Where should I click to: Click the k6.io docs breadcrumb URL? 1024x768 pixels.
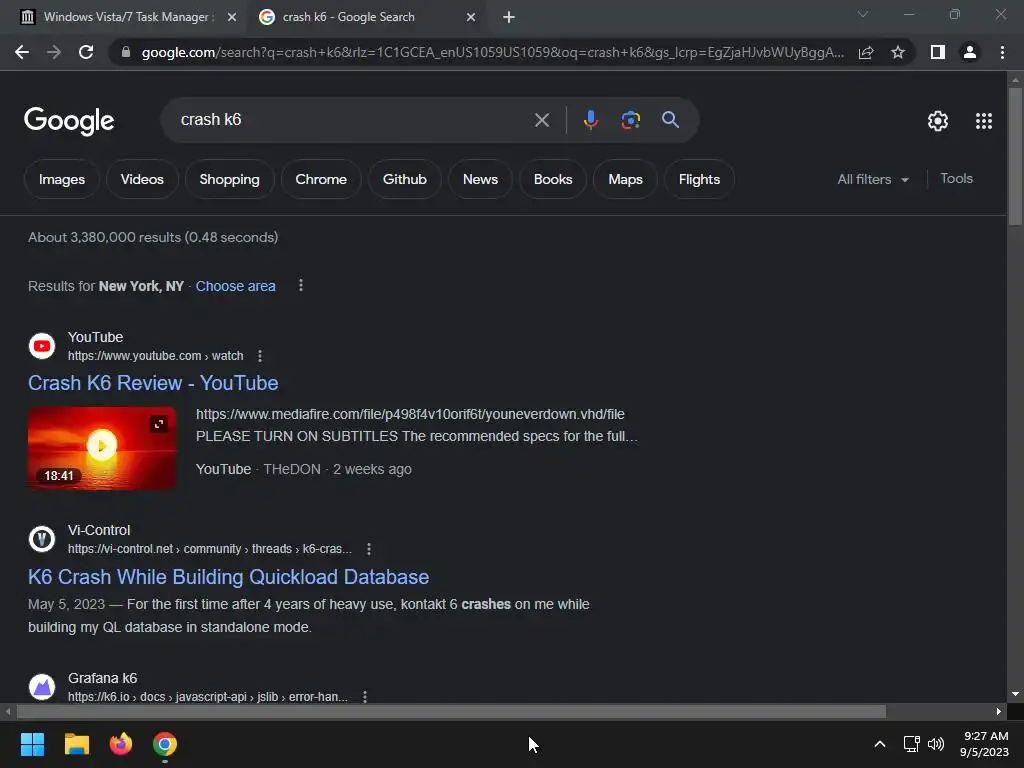pyautogui.click(x=208, y=697)
